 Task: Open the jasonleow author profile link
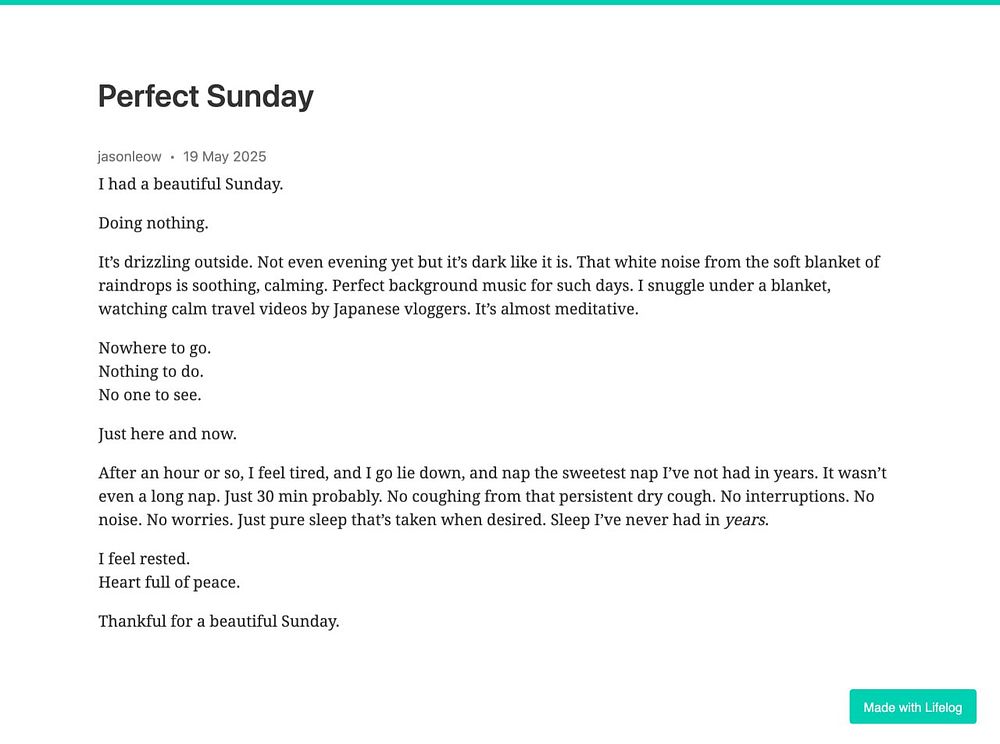tap(129, 156)
